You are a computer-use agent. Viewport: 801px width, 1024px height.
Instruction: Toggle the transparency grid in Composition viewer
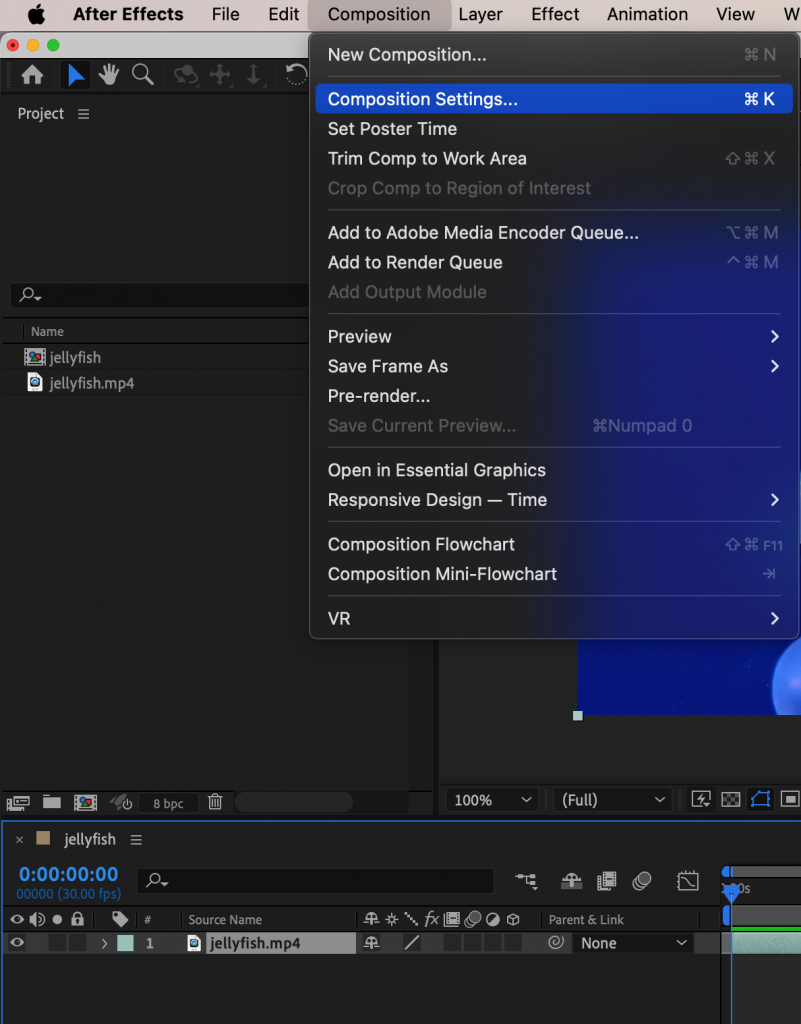click(x=730, y=800)
